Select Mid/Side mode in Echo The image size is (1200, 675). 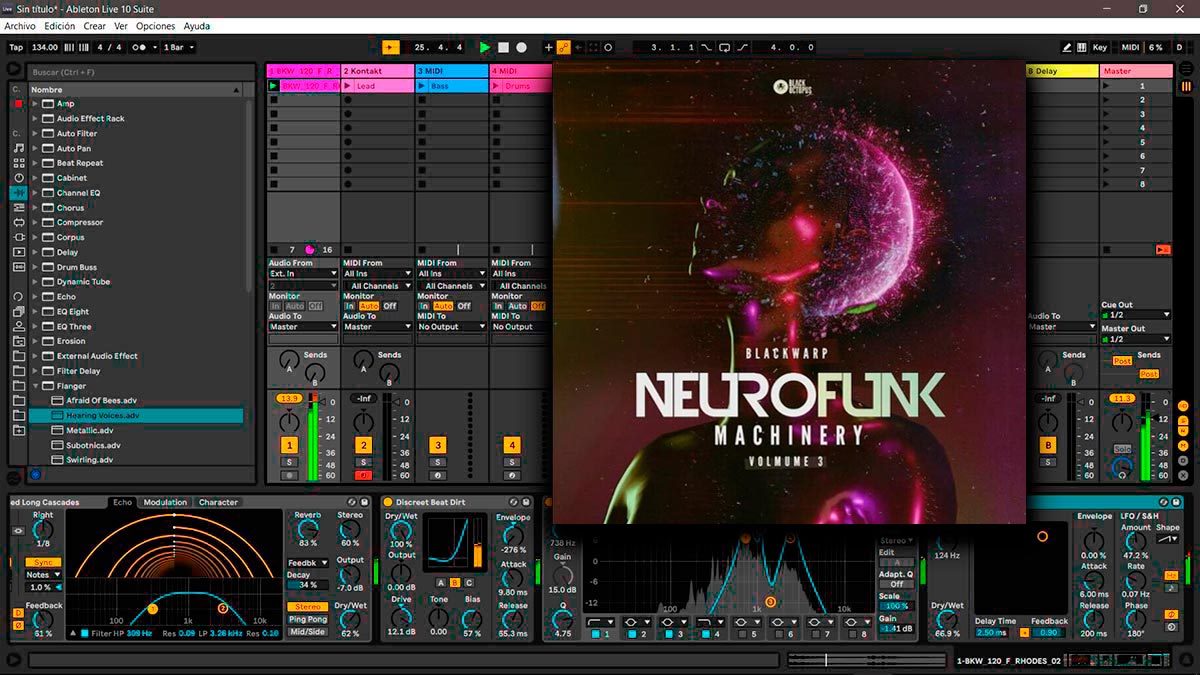pyautogui.click(x=308, y=631)
